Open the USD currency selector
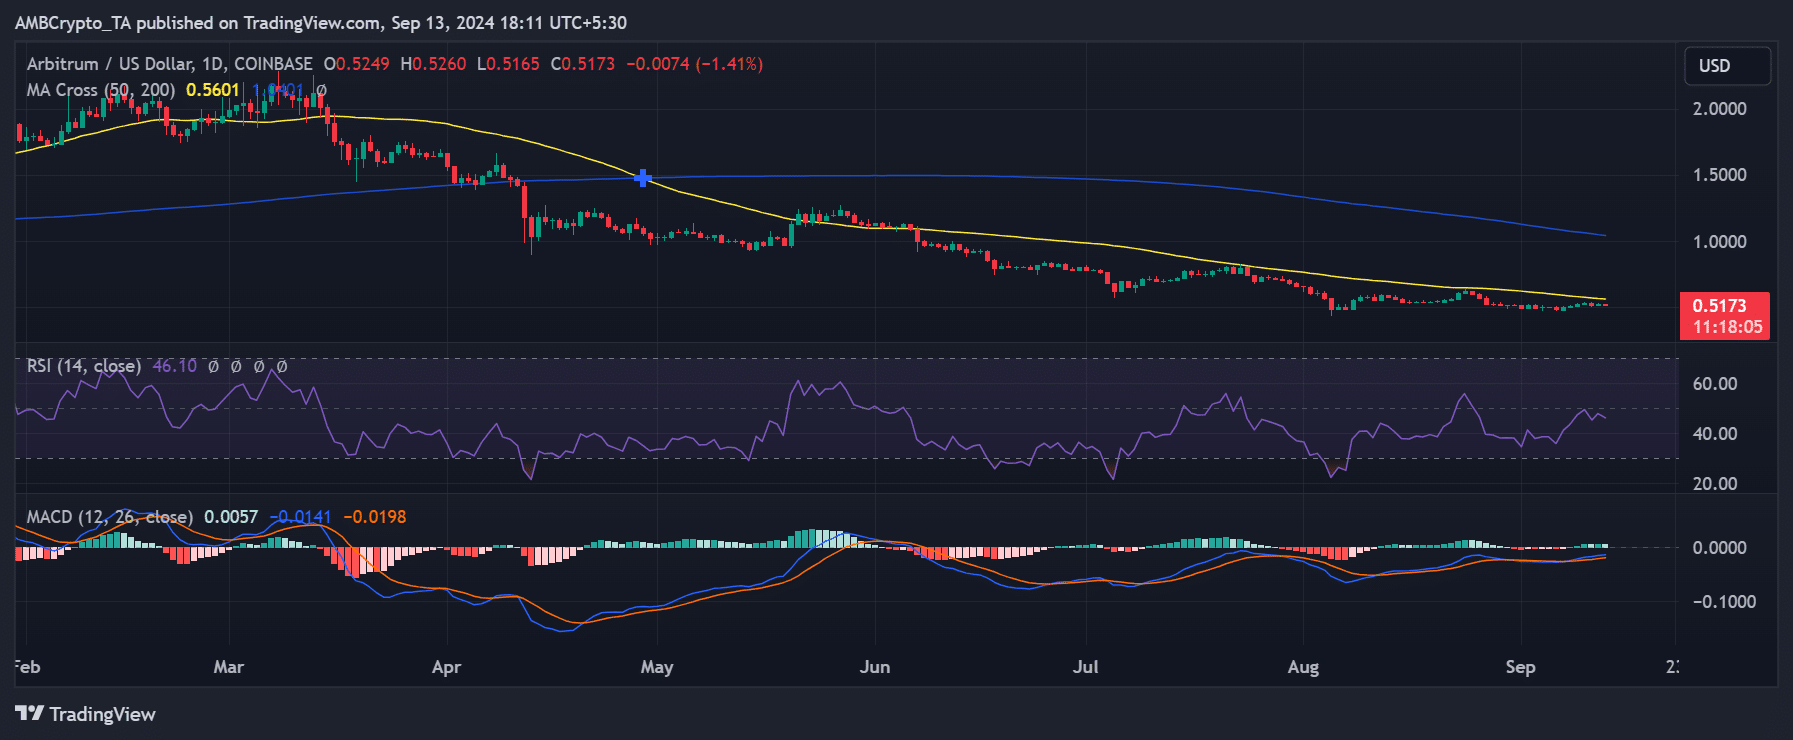This screenshot has height=740, width=1793. pos(1727,66)
